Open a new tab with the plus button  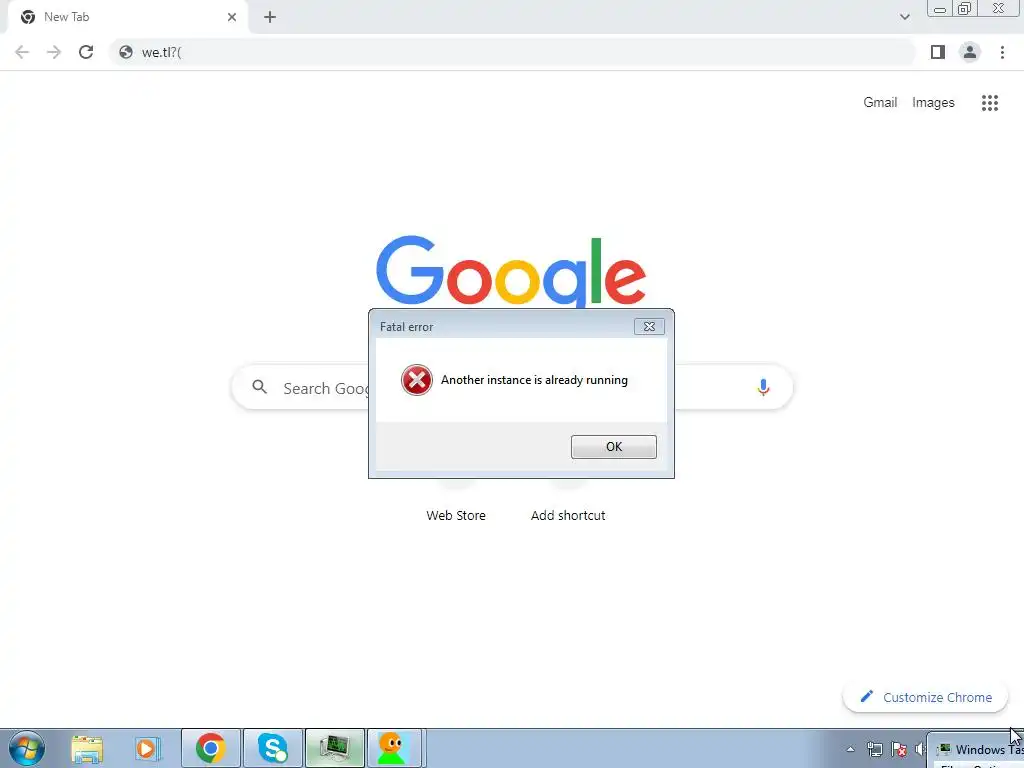pos(270,17)
